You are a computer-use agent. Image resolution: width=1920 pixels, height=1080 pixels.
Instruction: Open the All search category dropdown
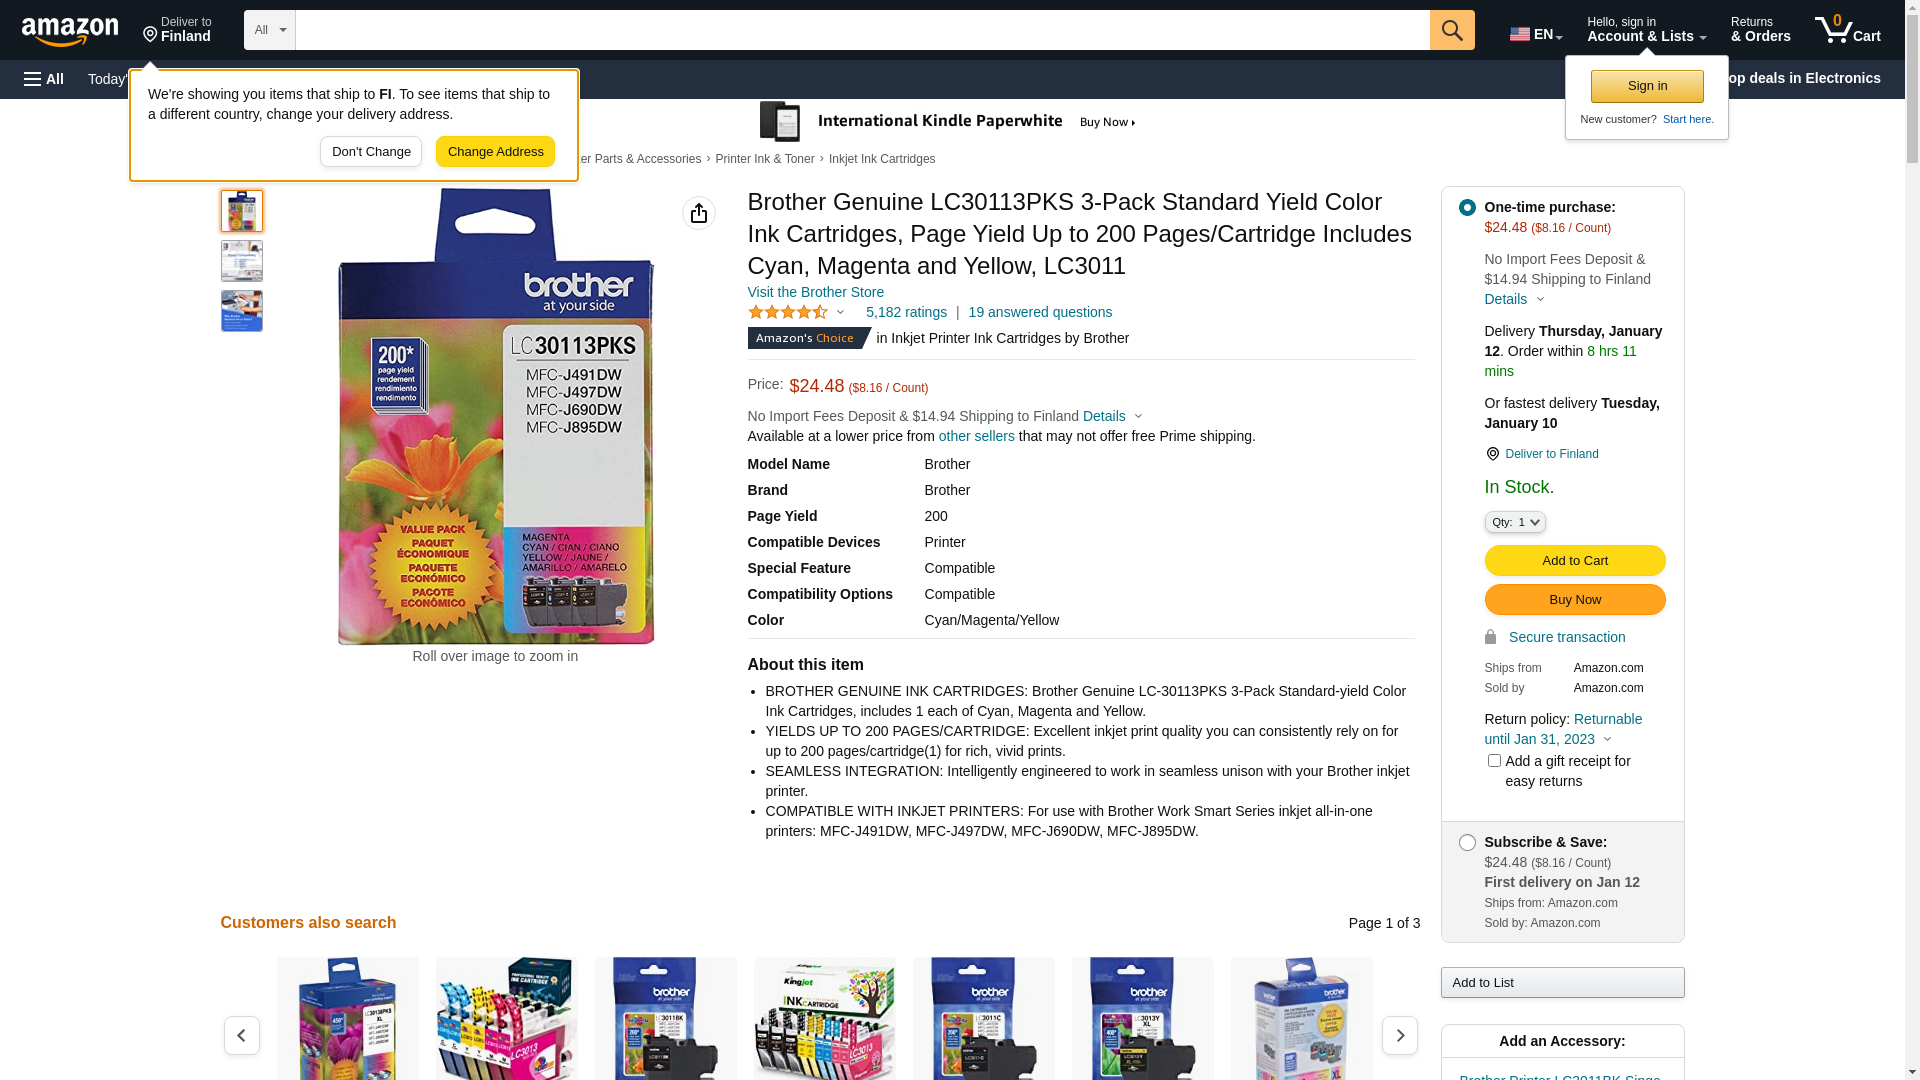(270, 30)
